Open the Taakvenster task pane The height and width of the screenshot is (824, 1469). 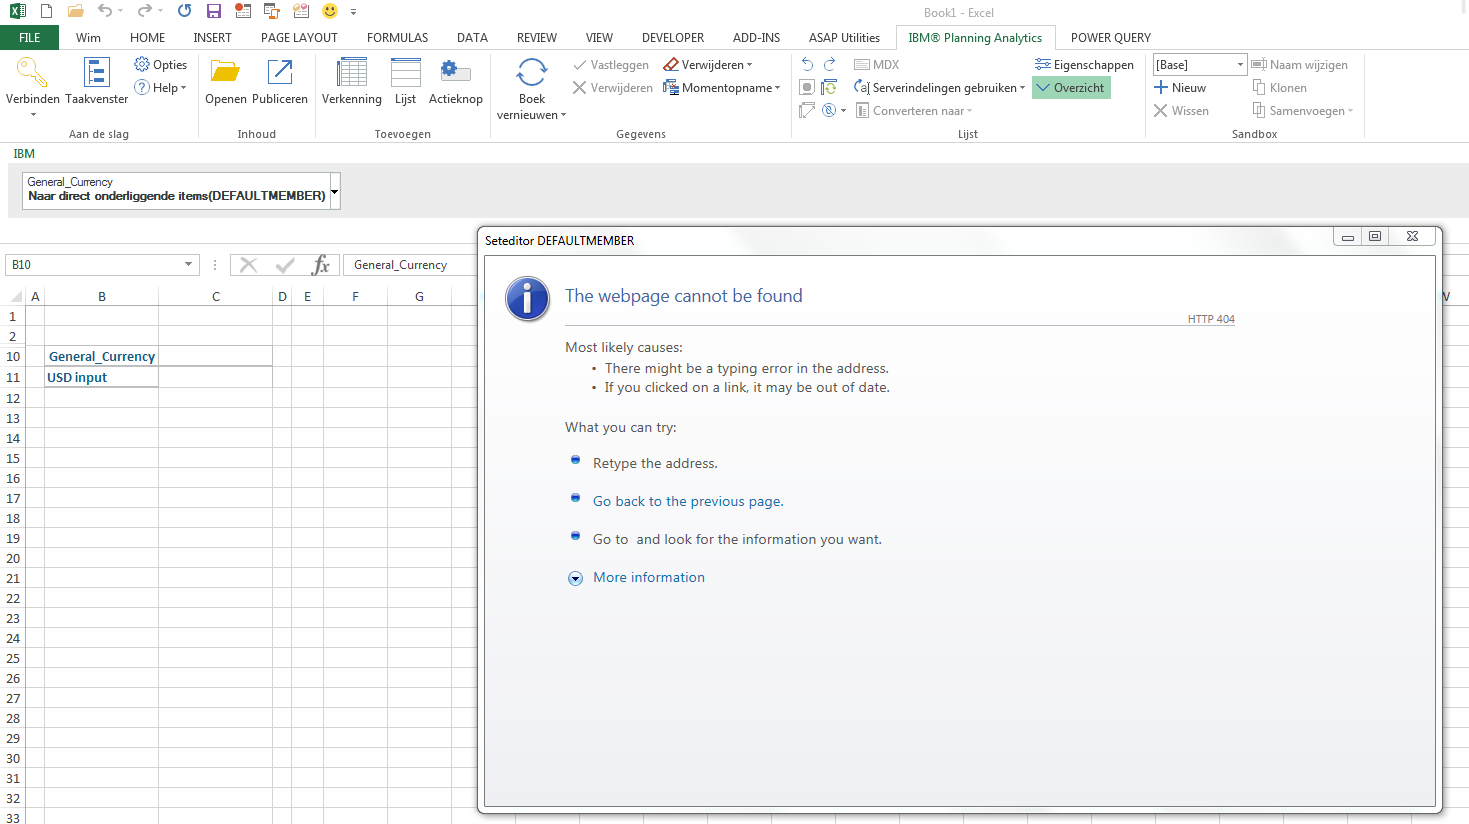point(96,81)
